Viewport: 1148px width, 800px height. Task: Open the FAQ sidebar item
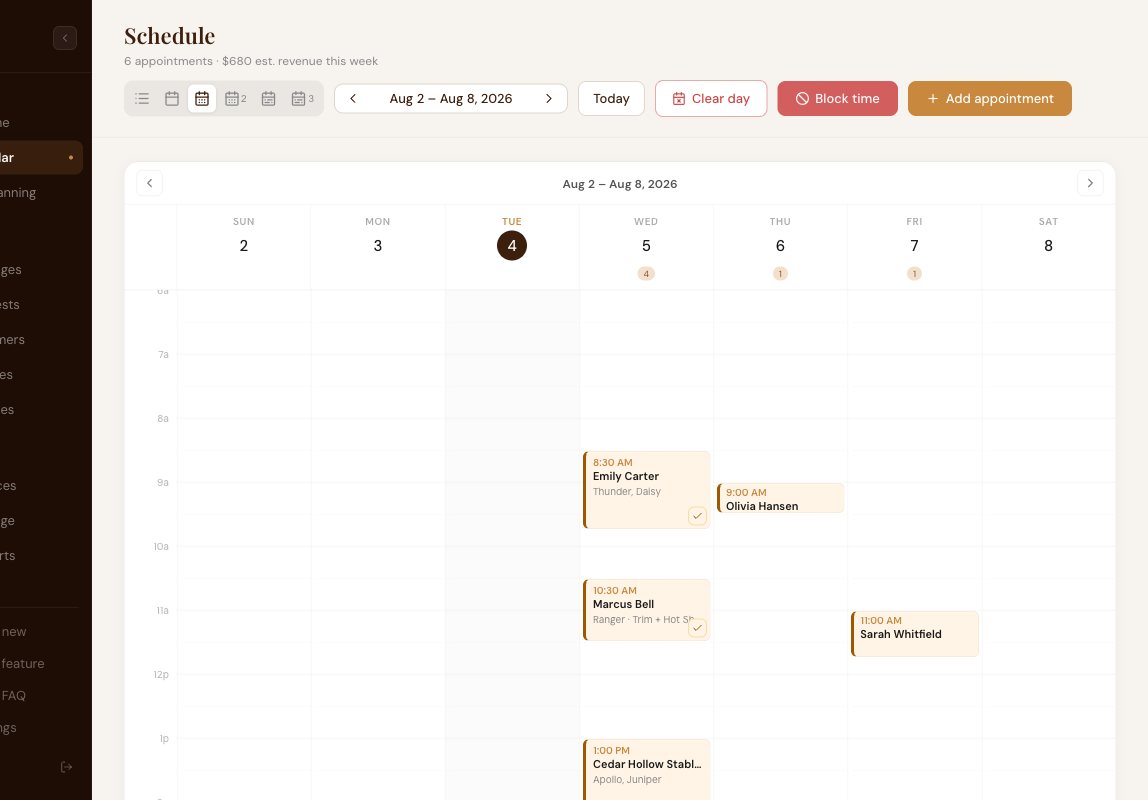(x=13, y=696)
